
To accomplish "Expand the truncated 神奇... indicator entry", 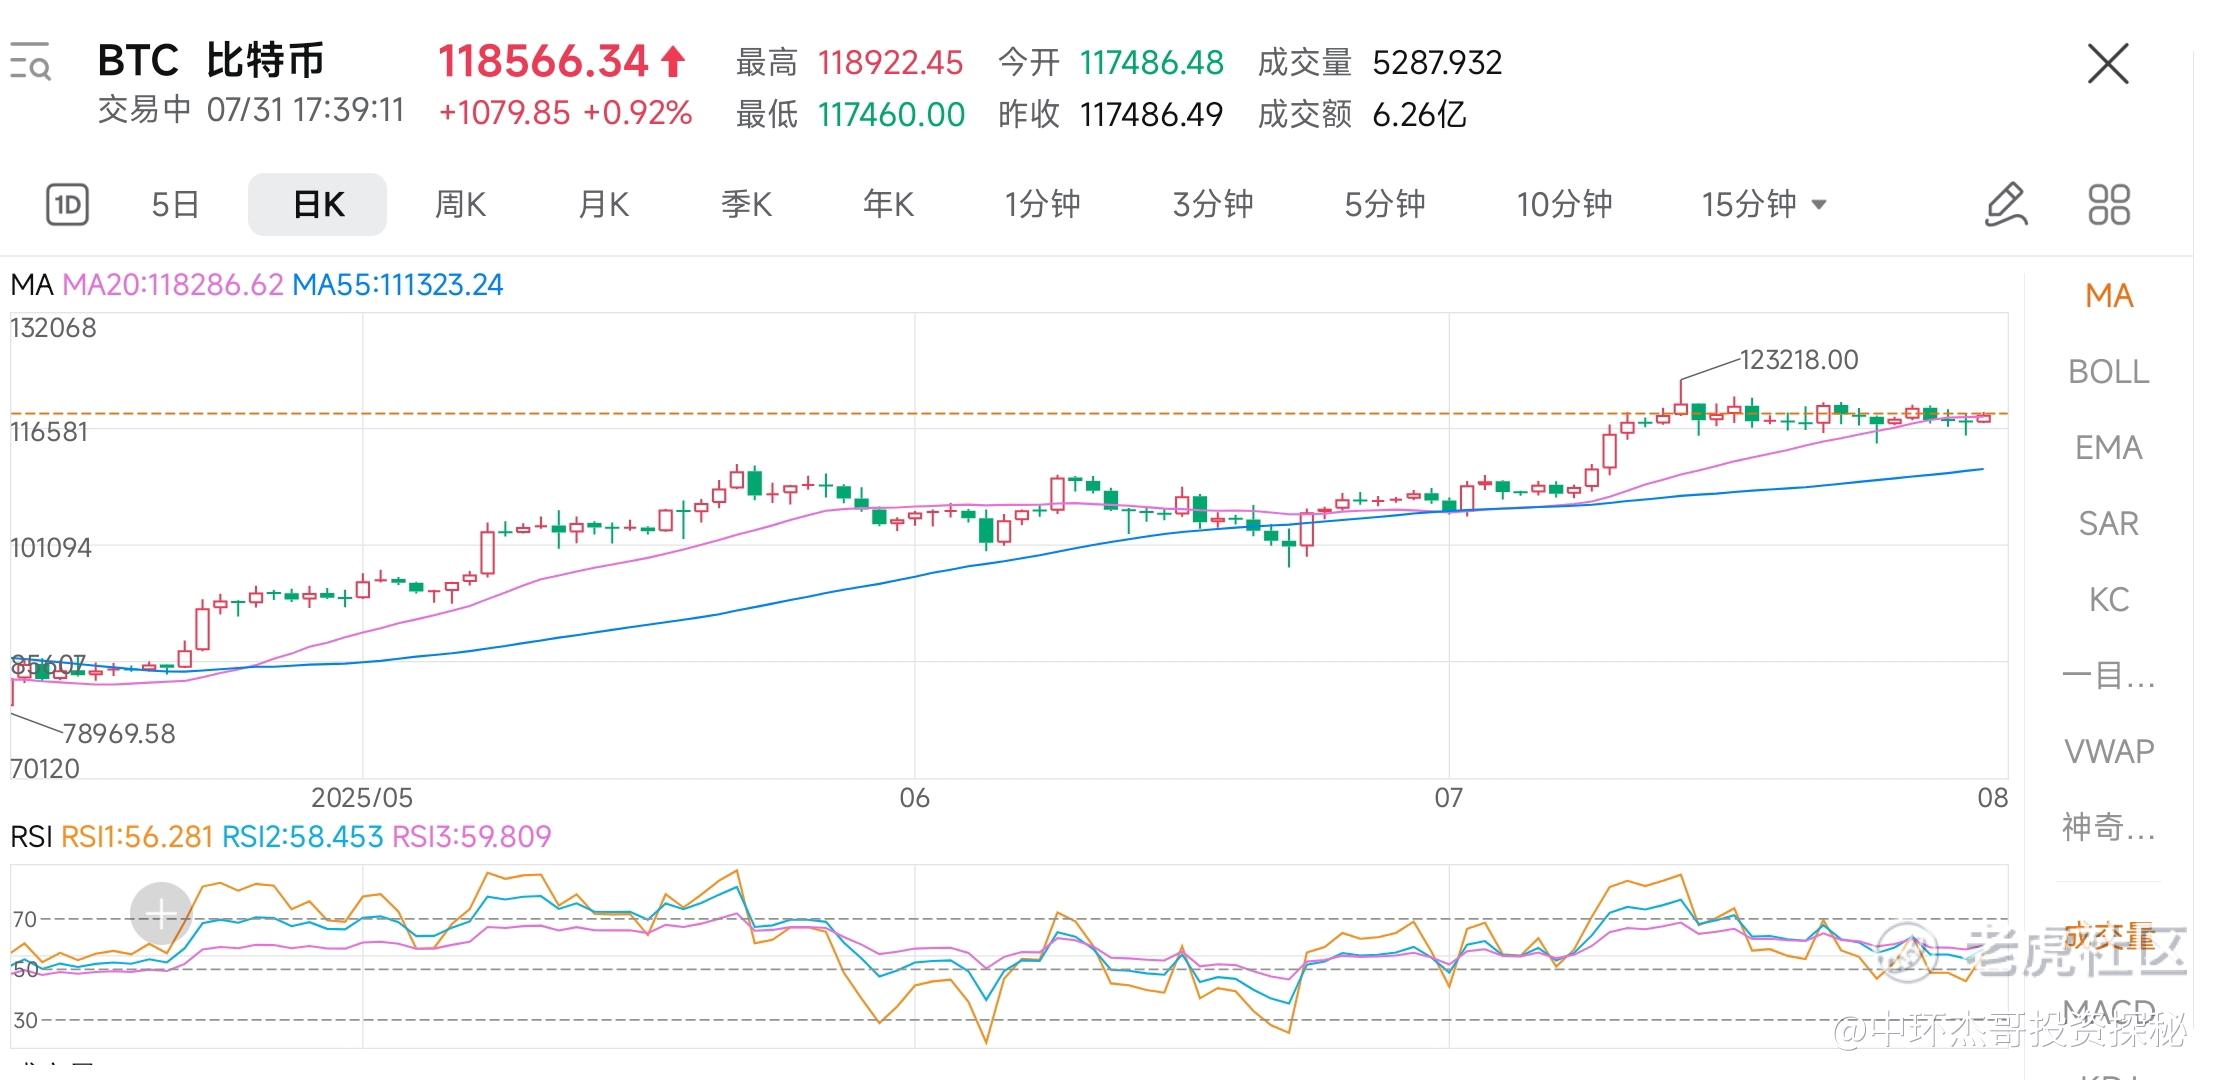I will [x=2108, y=827].
